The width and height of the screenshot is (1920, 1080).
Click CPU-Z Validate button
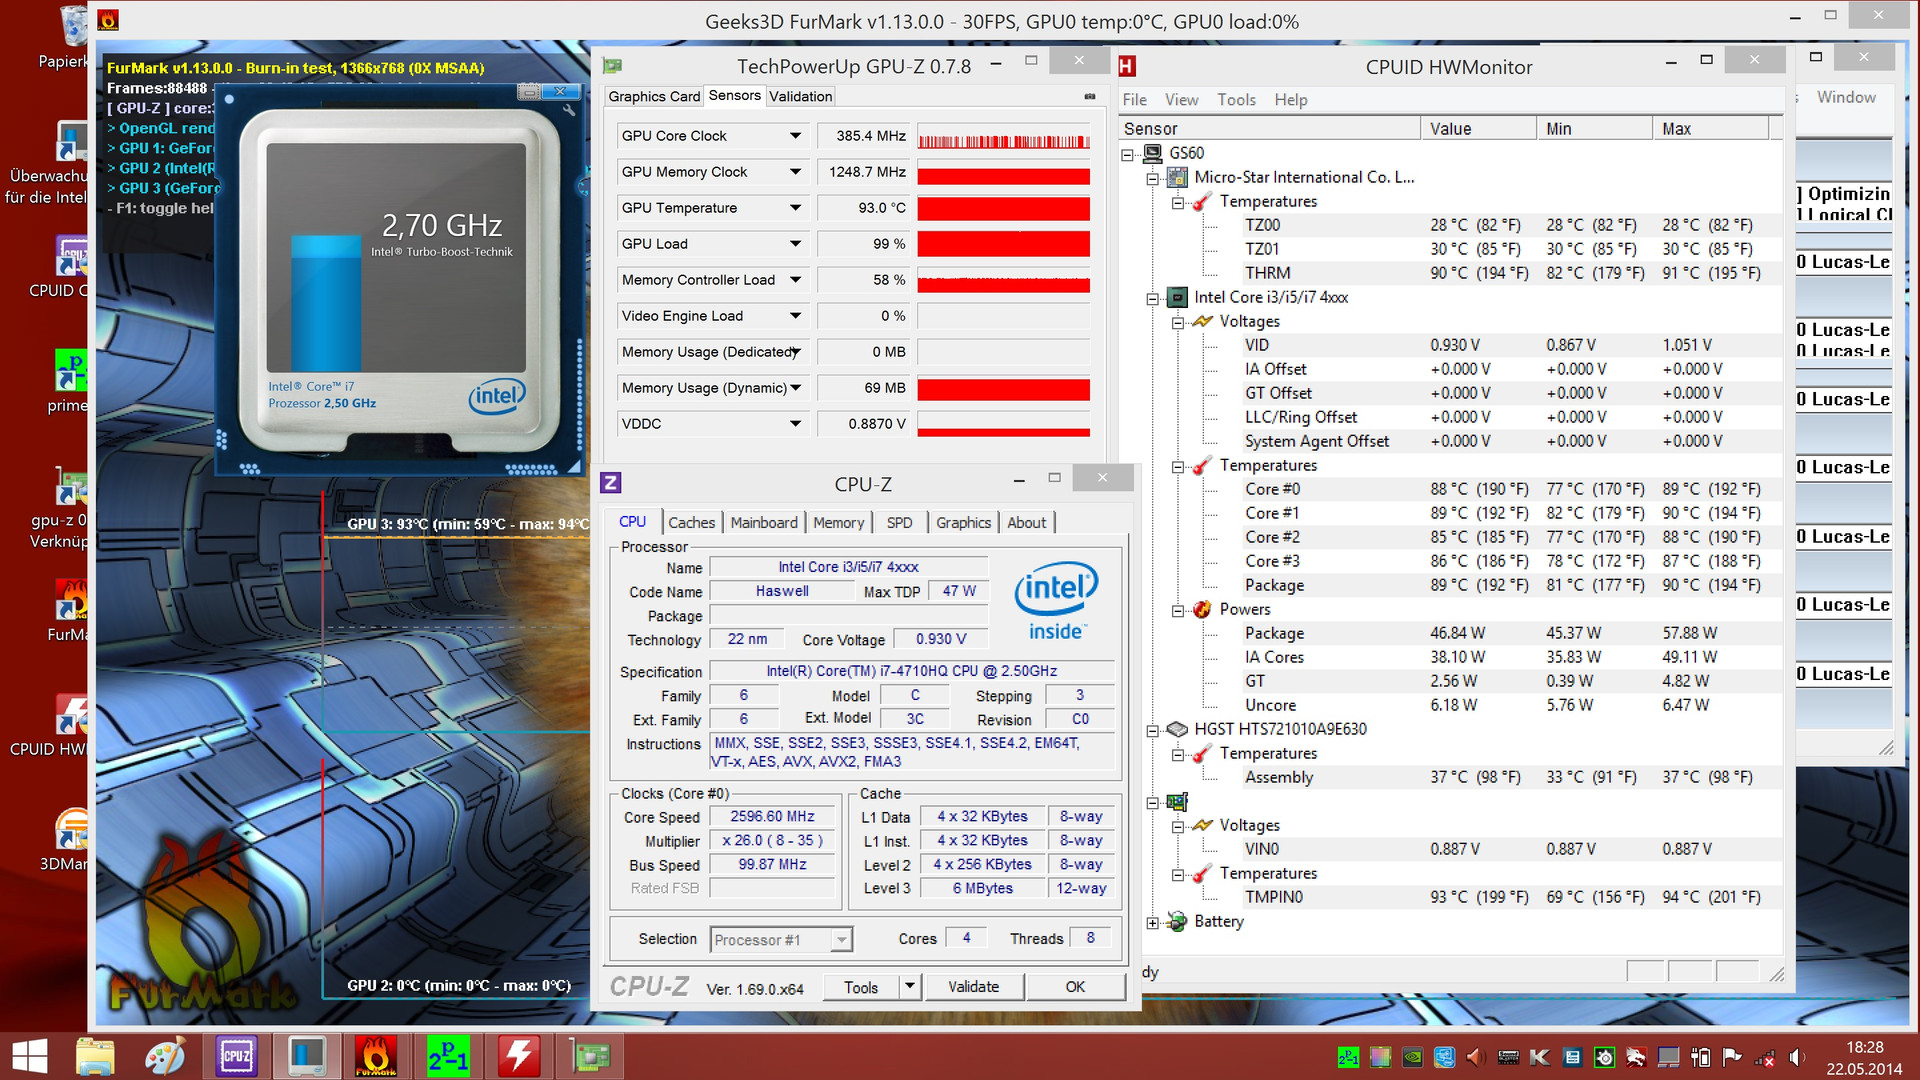click(x=973, y=987)
